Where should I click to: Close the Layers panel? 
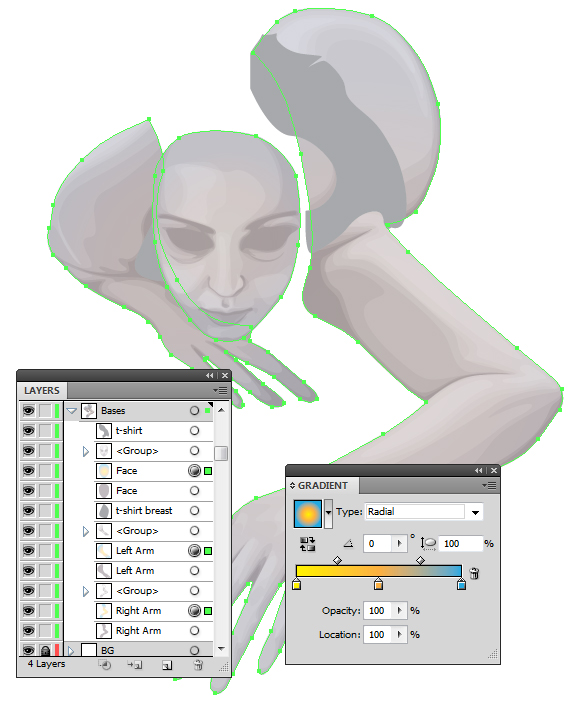click(225, 376)
